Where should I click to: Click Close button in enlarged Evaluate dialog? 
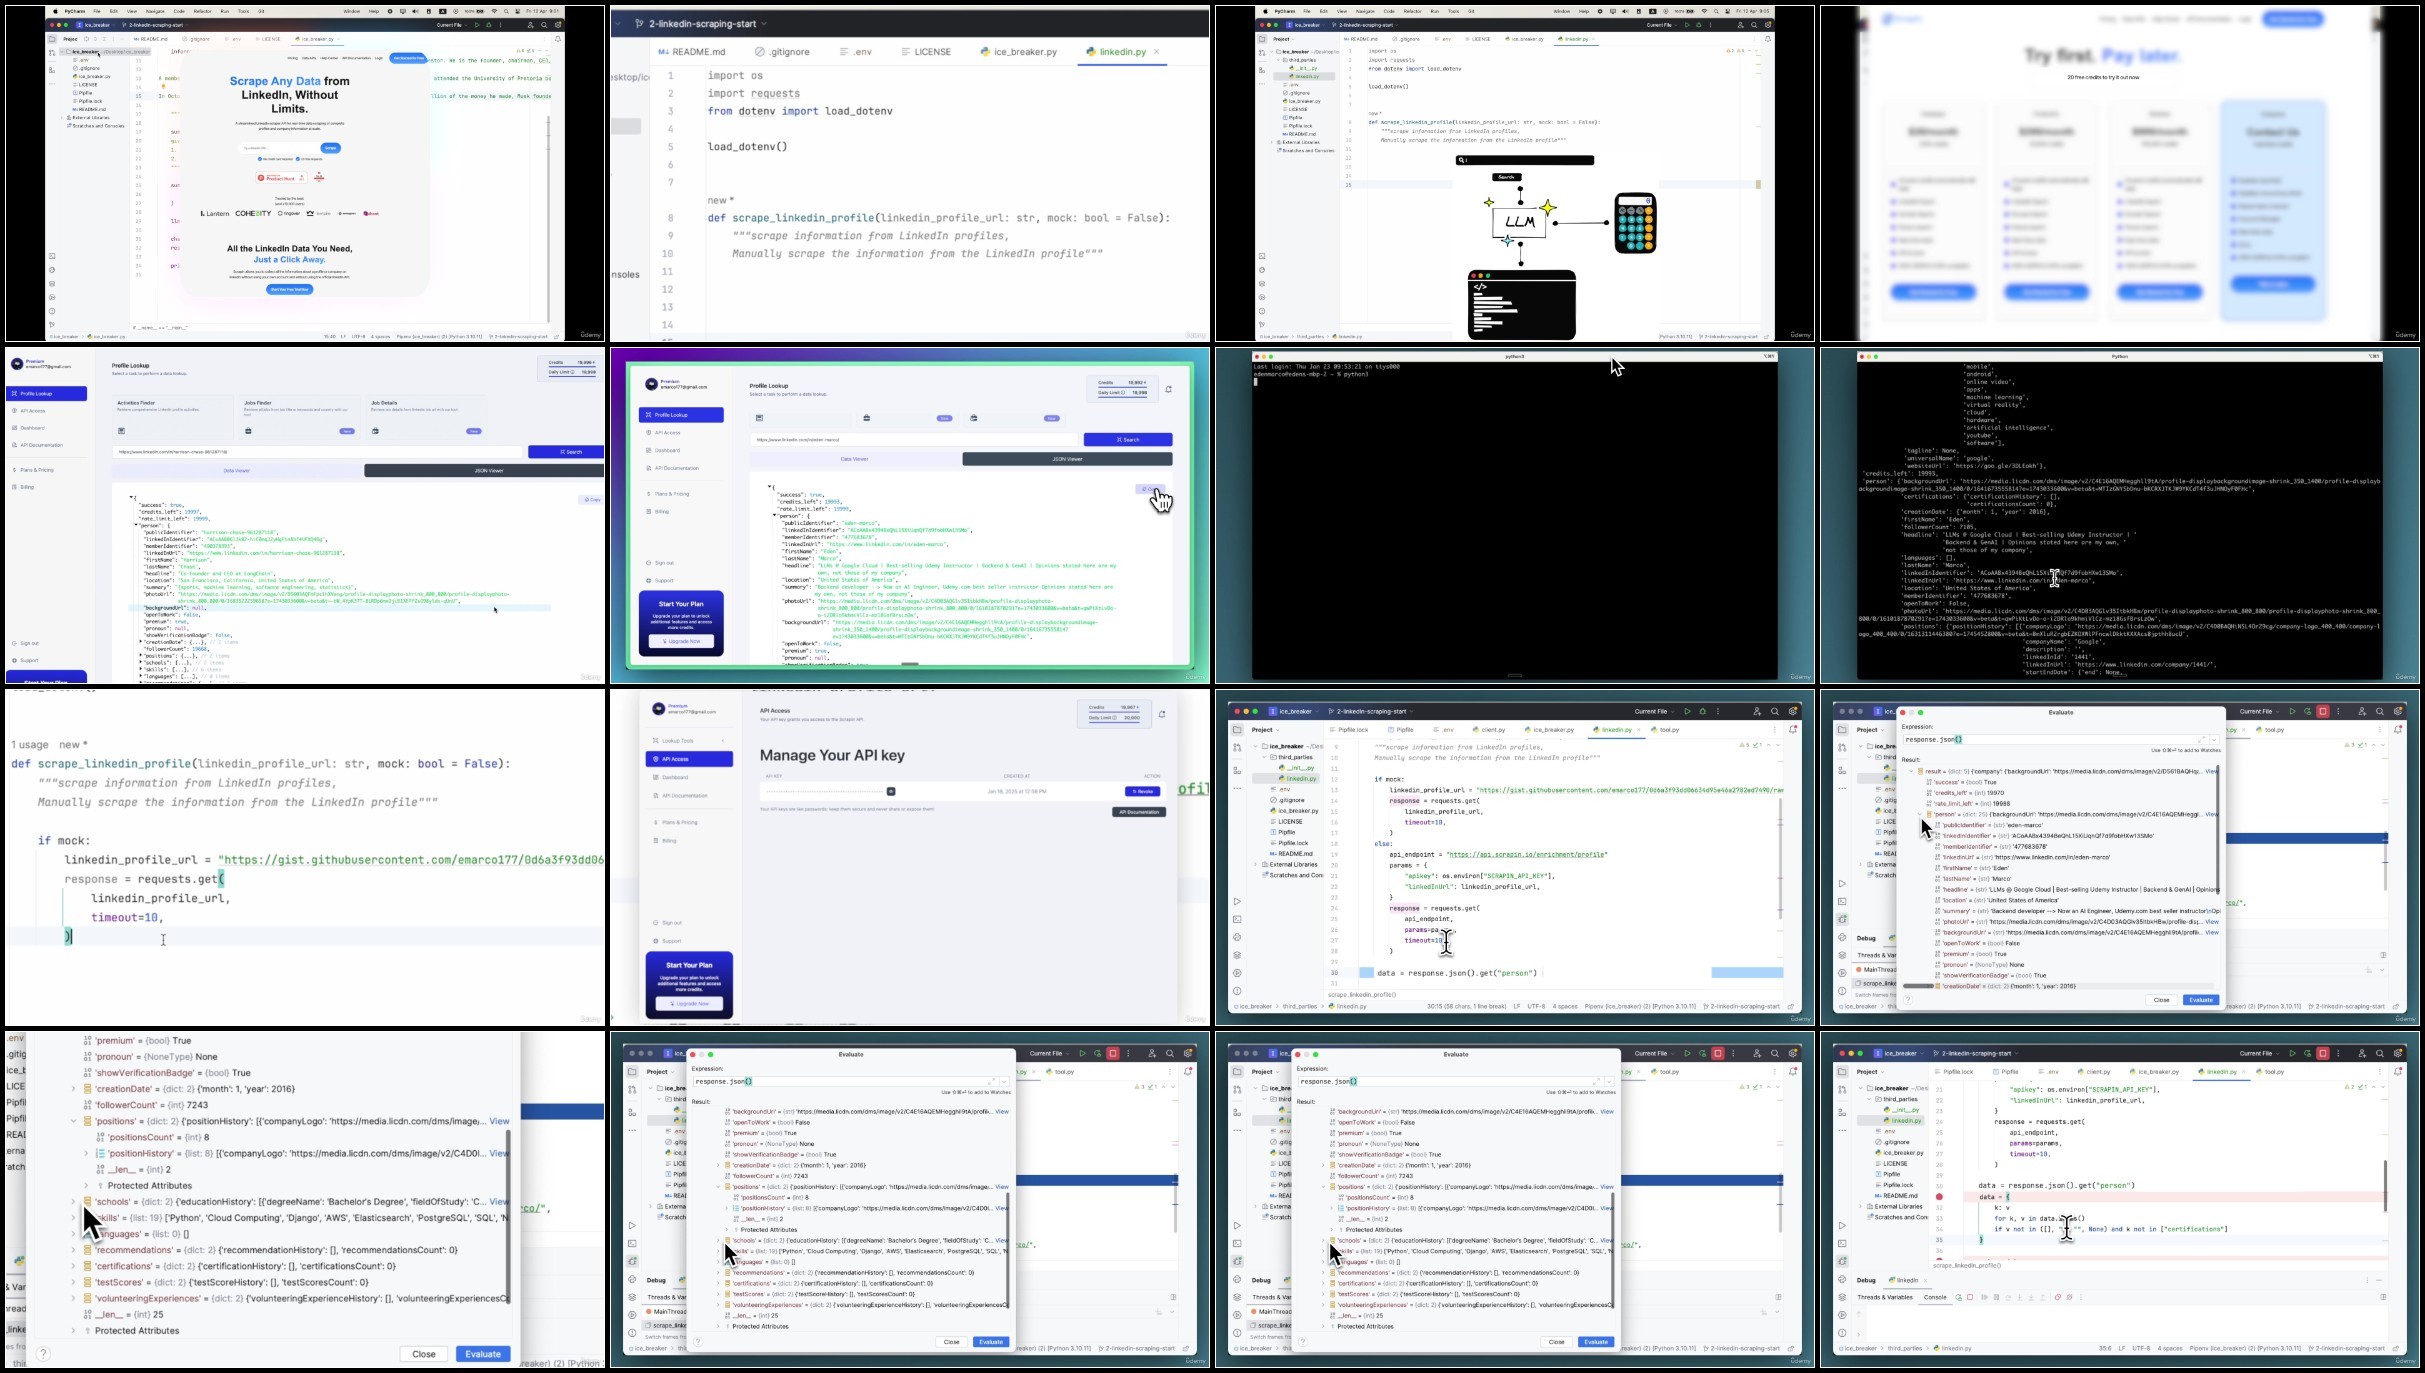pyautogui.click(x=424, y=1354)
